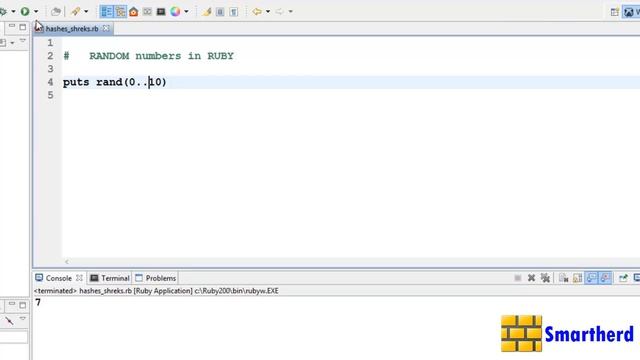Select the hashes_shreks.rb editor tab
The height and width of the screenshot is (360, 640).
72,29
